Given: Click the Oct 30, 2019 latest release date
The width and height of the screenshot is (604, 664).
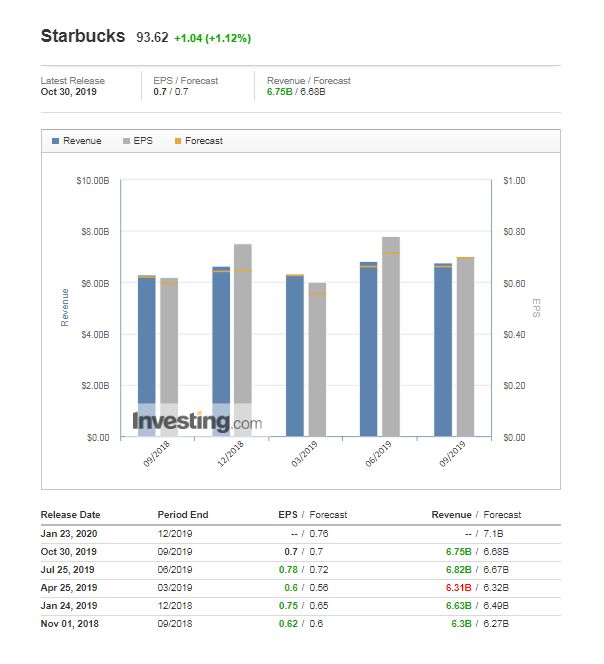Looking at the screenshot, I should click(69, 92).
